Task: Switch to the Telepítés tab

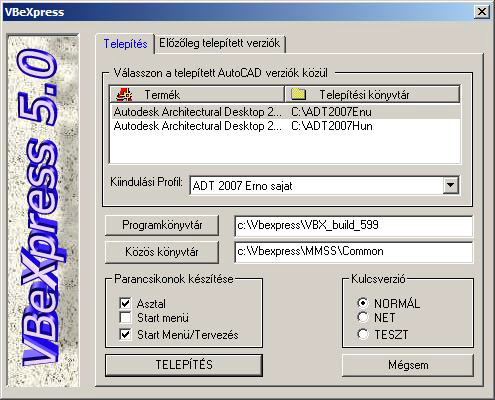Action: [x=125, y=44]
